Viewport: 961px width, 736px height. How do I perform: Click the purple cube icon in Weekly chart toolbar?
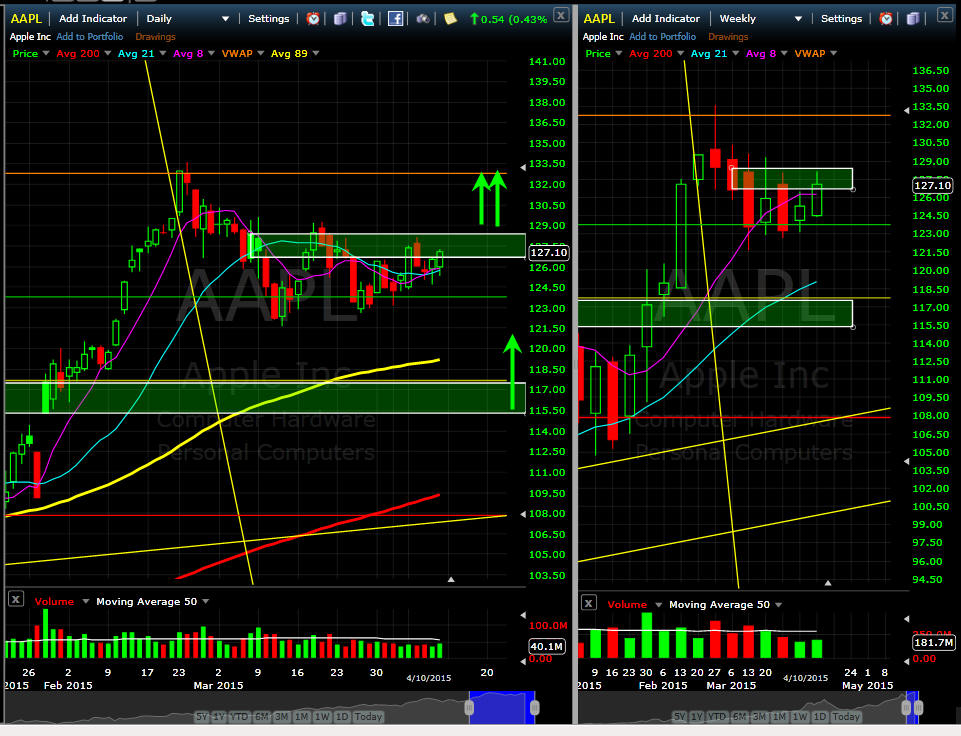913,18
